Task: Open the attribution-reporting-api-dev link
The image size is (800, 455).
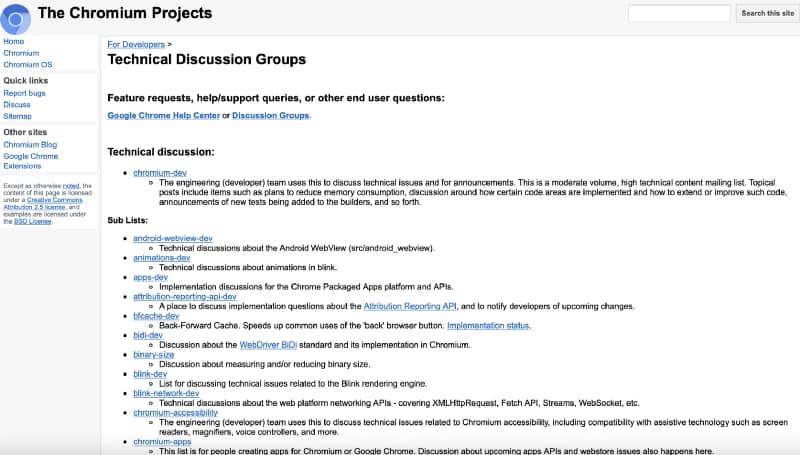Action: (x=185, y=296)
